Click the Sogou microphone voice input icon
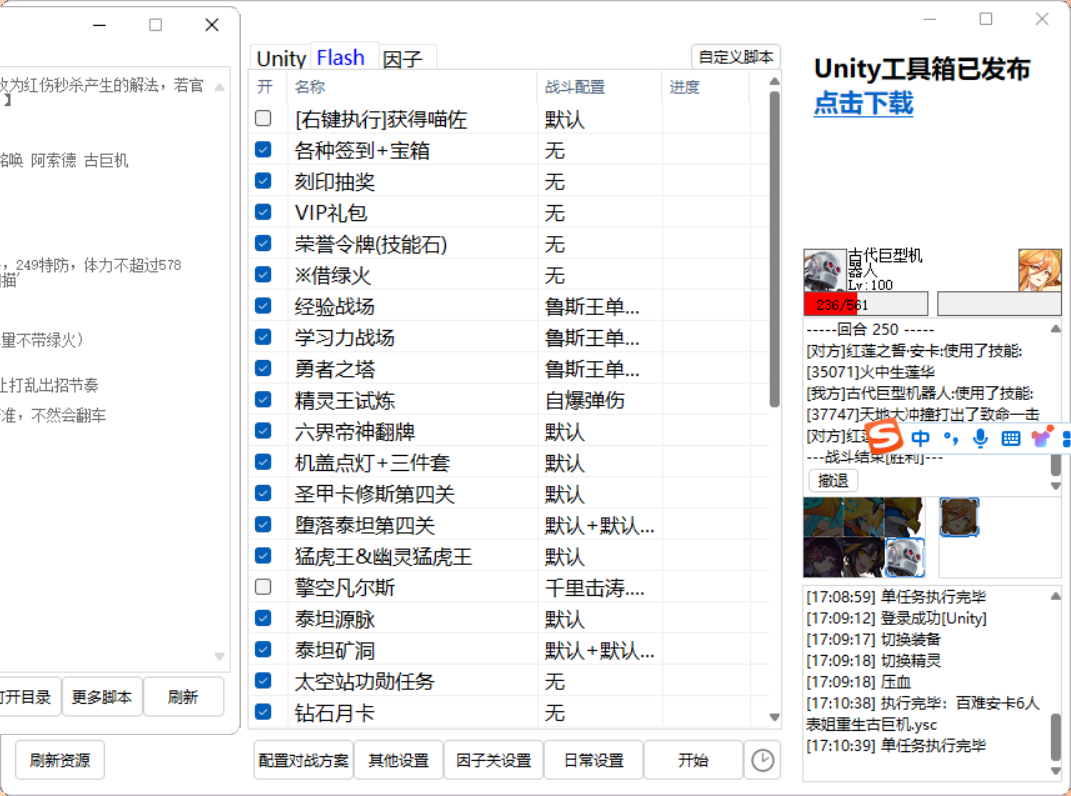The image size is (1071, 796). pyautogui.click(x=980, y=438)
